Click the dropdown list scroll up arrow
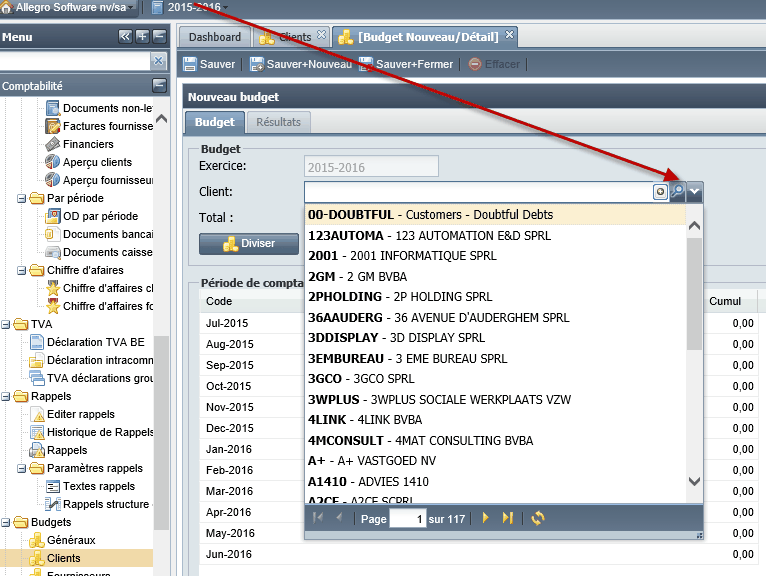 694,226
